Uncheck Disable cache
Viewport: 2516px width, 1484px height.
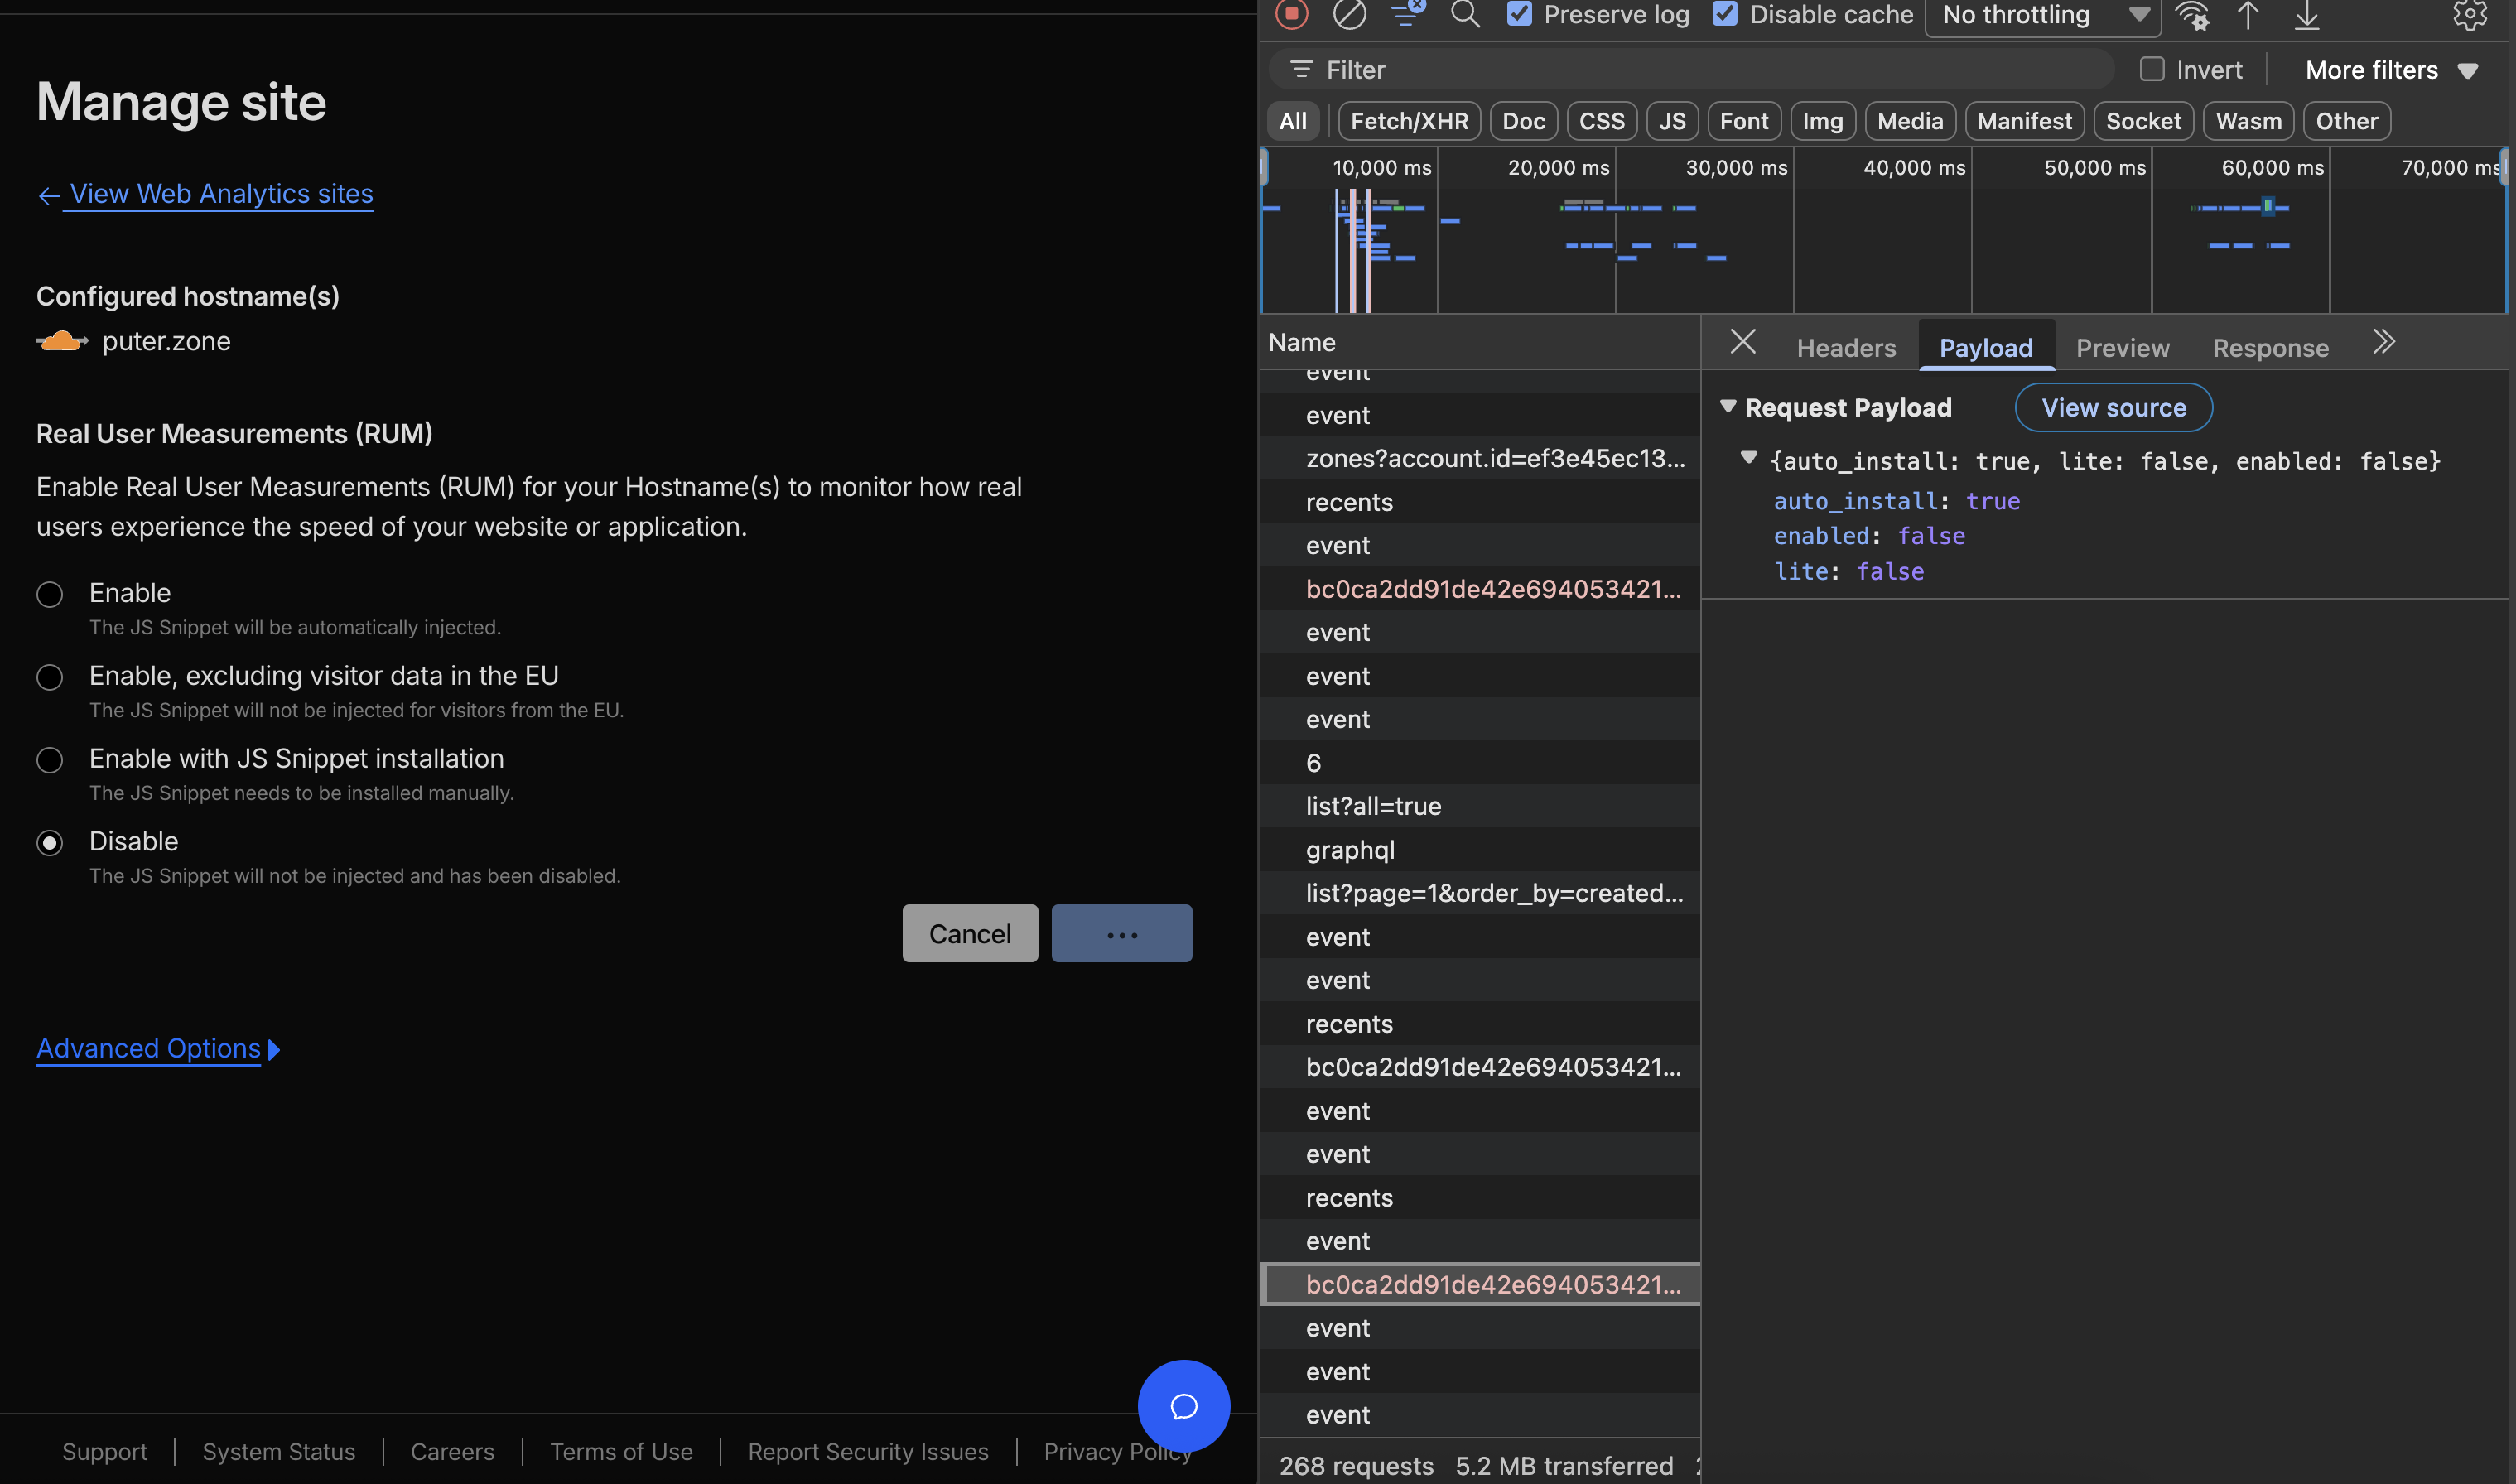pyautogui.click(x=1726, y=14)
